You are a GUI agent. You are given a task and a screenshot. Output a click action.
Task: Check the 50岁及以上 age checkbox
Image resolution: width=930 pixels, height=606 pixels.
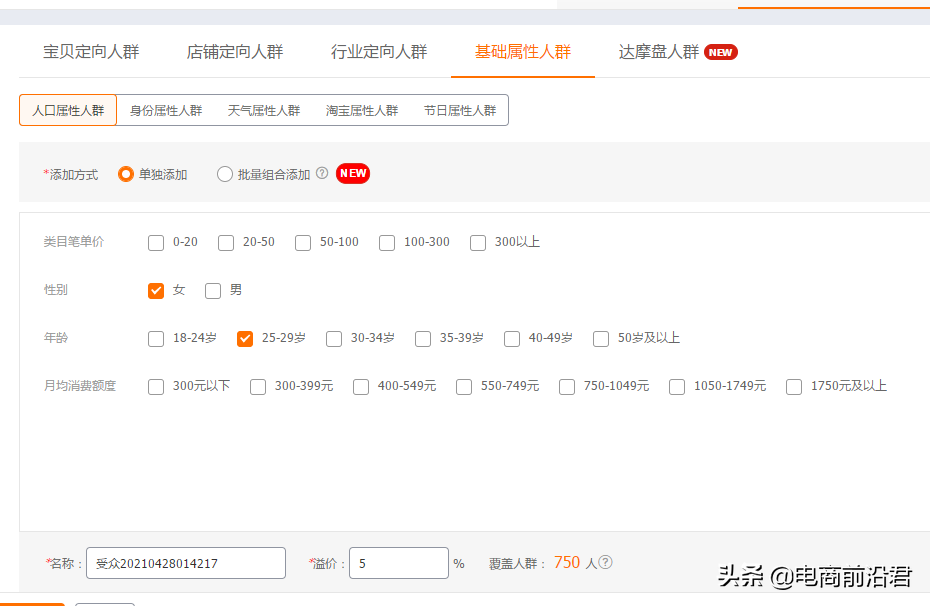601,338
